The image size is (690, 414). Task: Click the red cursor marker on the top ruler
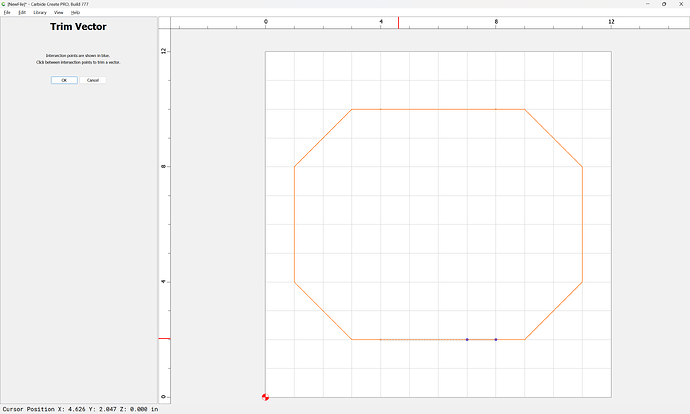pos(399,22)
